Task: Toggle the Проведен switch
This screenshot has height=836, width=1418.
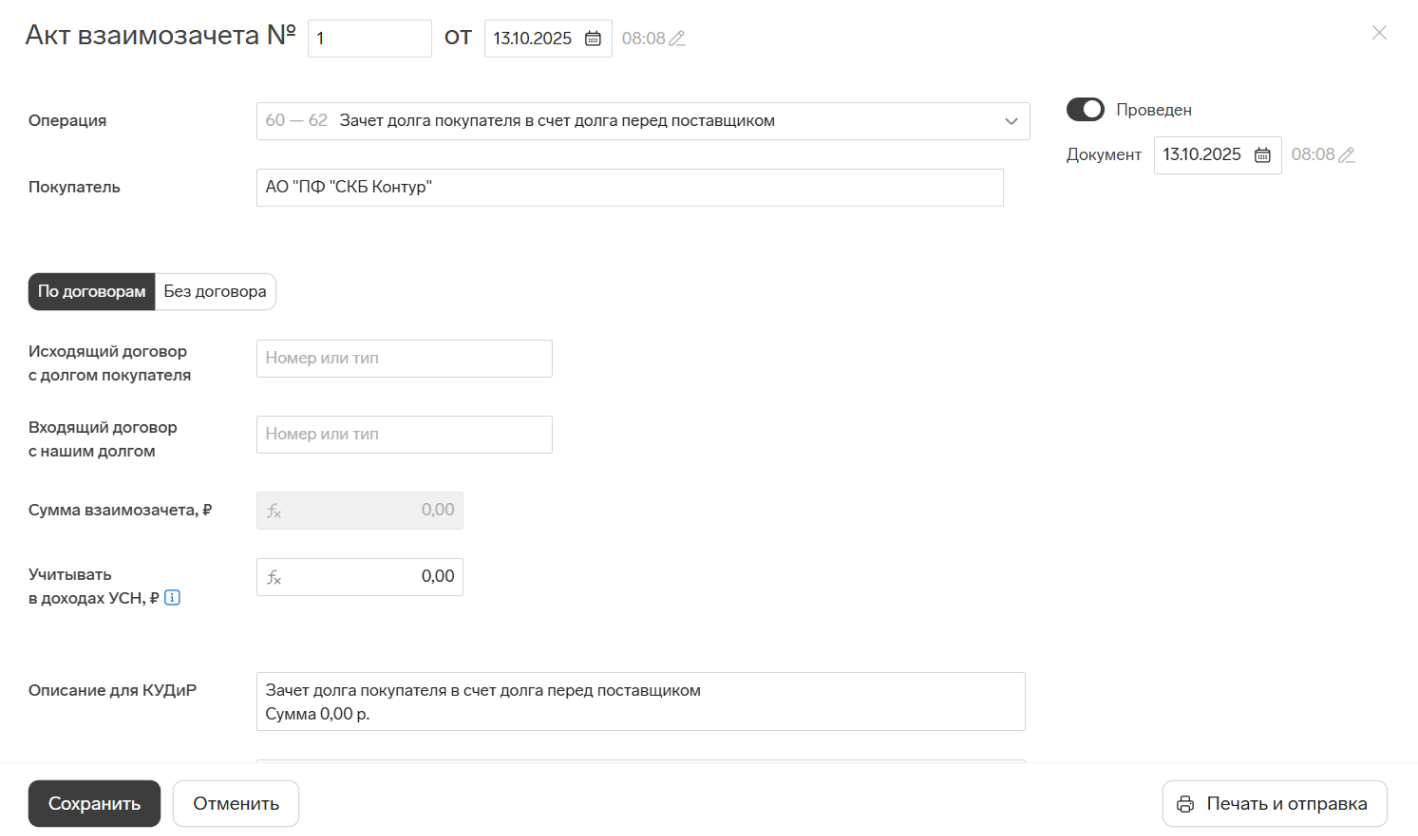Action: tap(1085, 110)
